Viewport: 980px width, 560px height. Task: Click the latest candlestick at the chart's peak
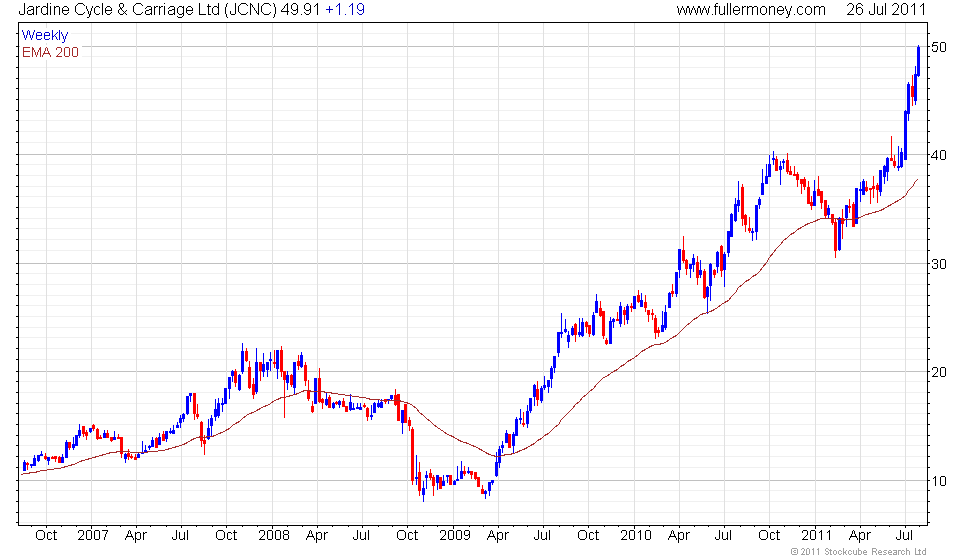918,58
